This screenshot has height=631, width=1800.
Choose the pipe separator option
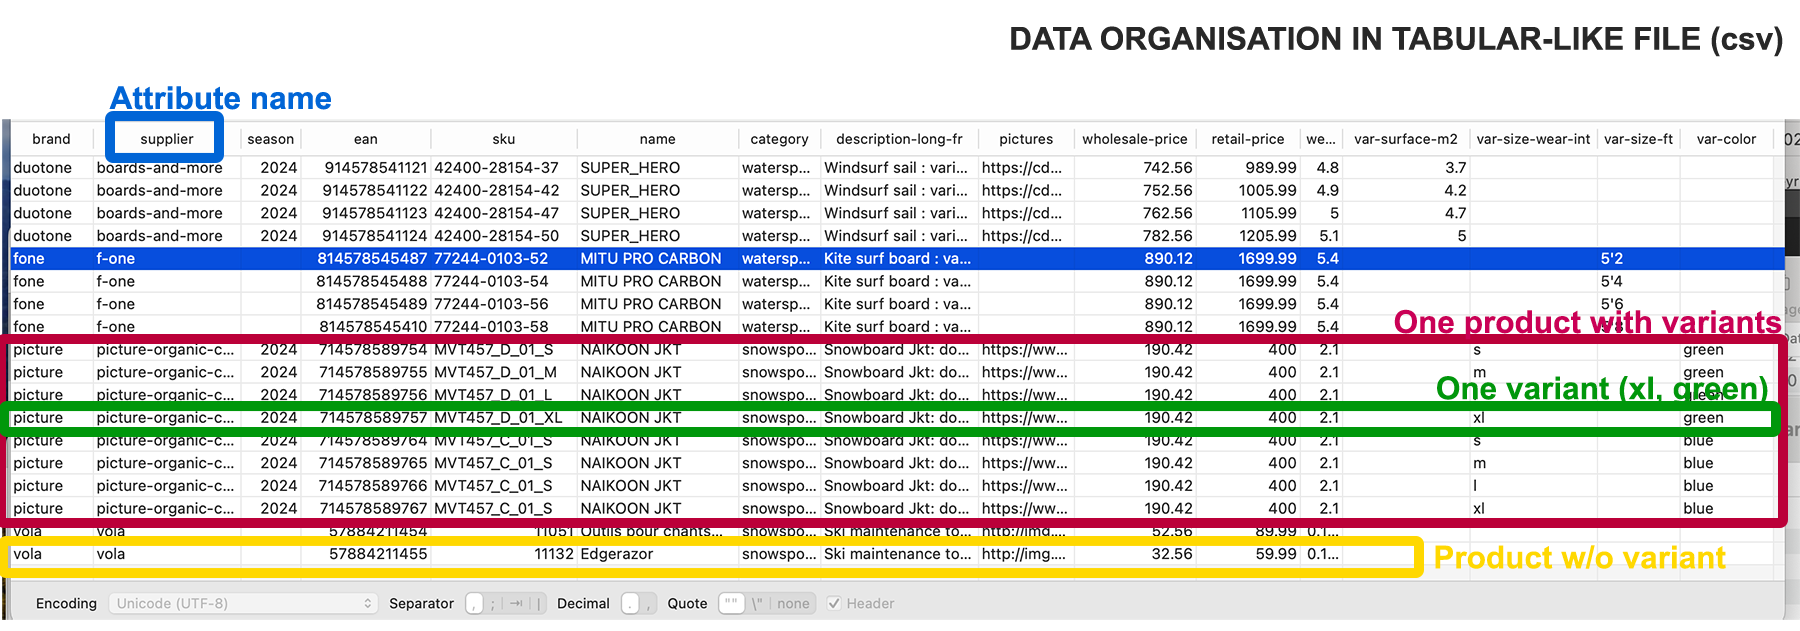538,604
